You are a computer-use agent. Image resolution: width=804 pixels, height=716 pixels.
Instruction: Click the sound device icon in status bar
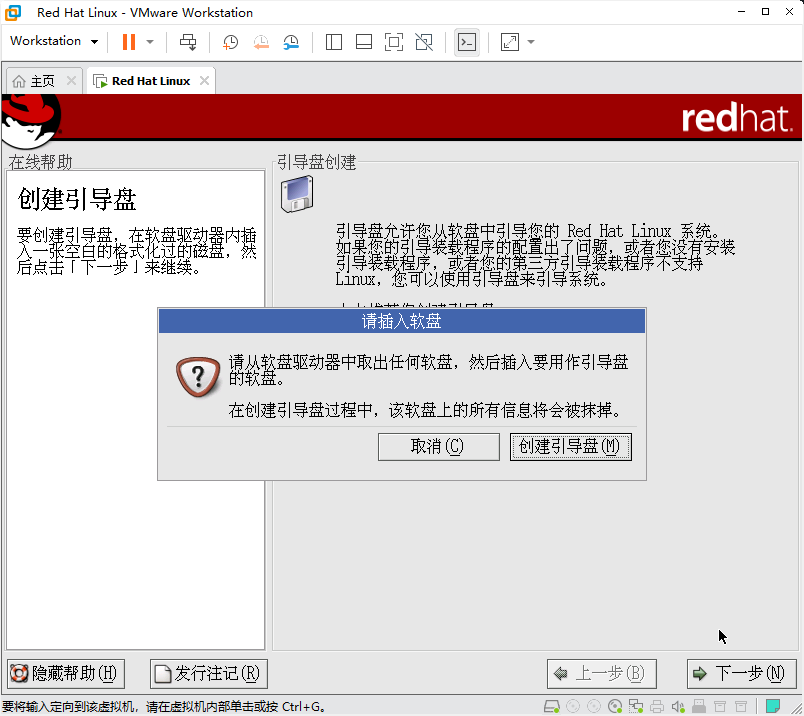pos(678,705)
